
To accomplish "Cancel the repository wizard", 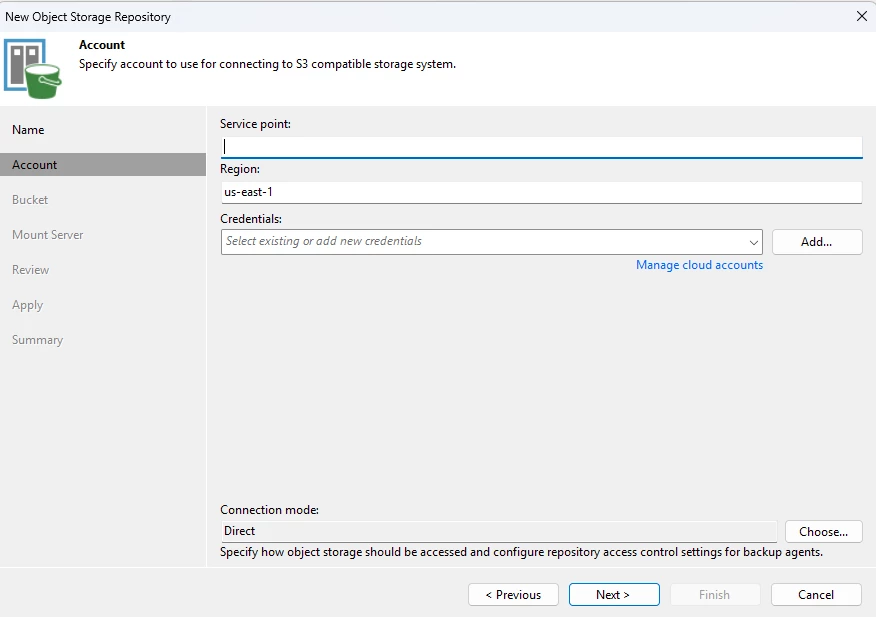I will point(816,595).
